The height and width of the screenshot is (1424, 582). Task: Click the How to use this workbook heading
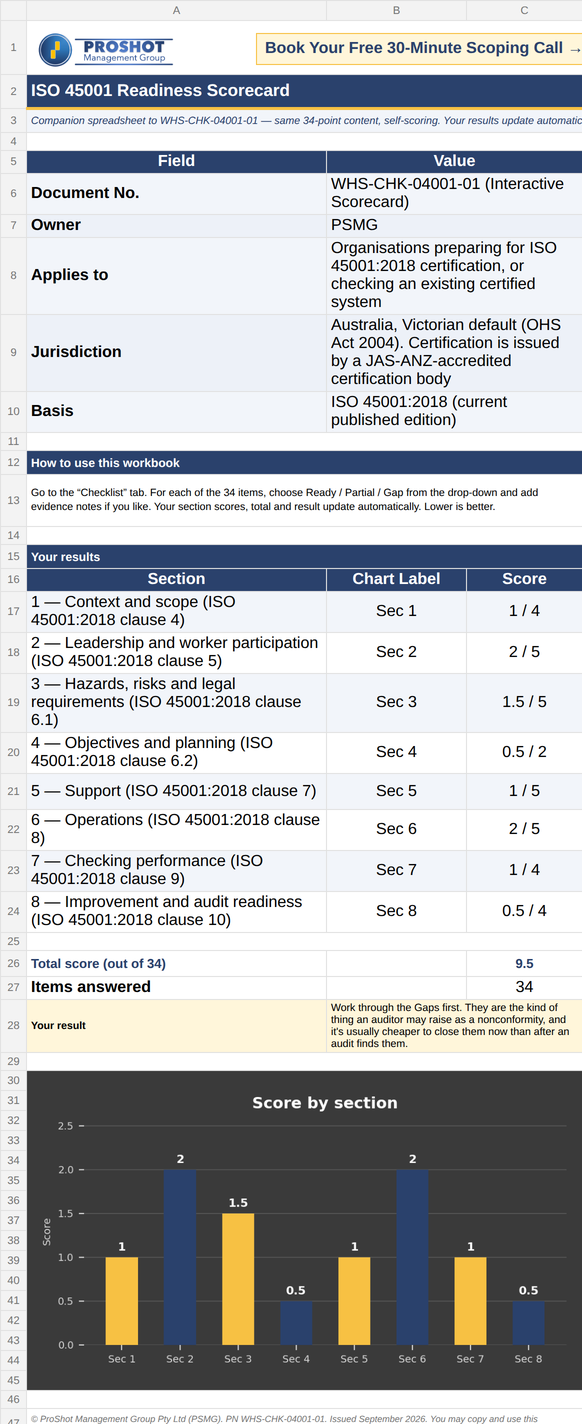tap(304, 463)
